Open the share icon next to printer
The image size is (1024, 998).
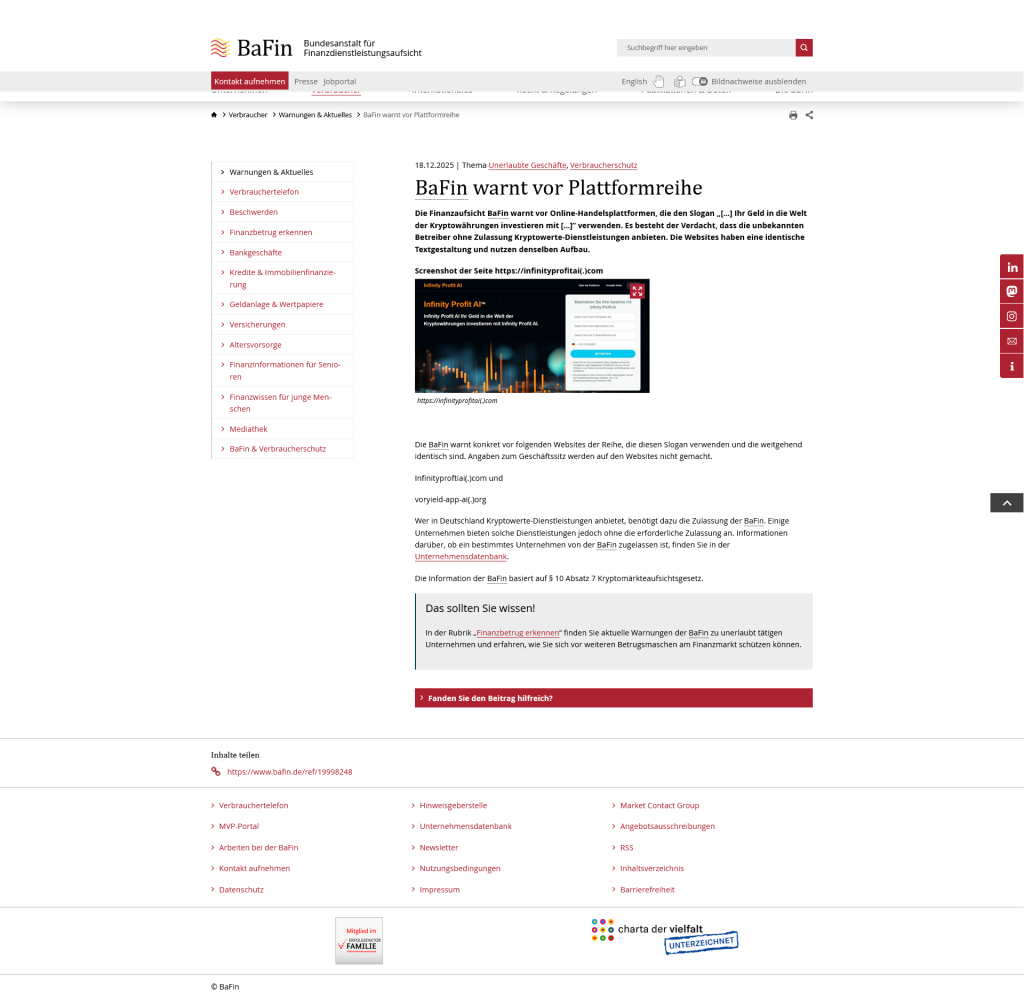click(809, 115)
